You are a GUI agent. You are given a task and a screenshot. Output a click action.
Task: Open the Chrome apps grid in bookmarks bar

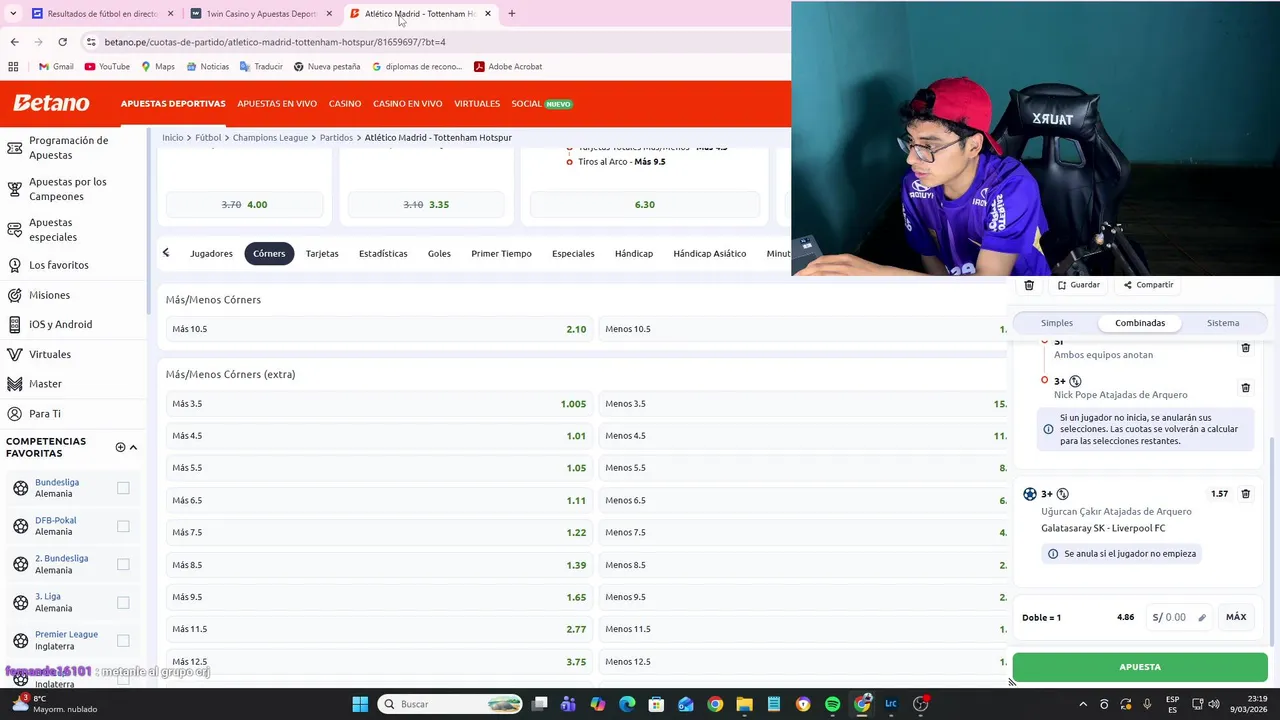(x=13, y=67)
